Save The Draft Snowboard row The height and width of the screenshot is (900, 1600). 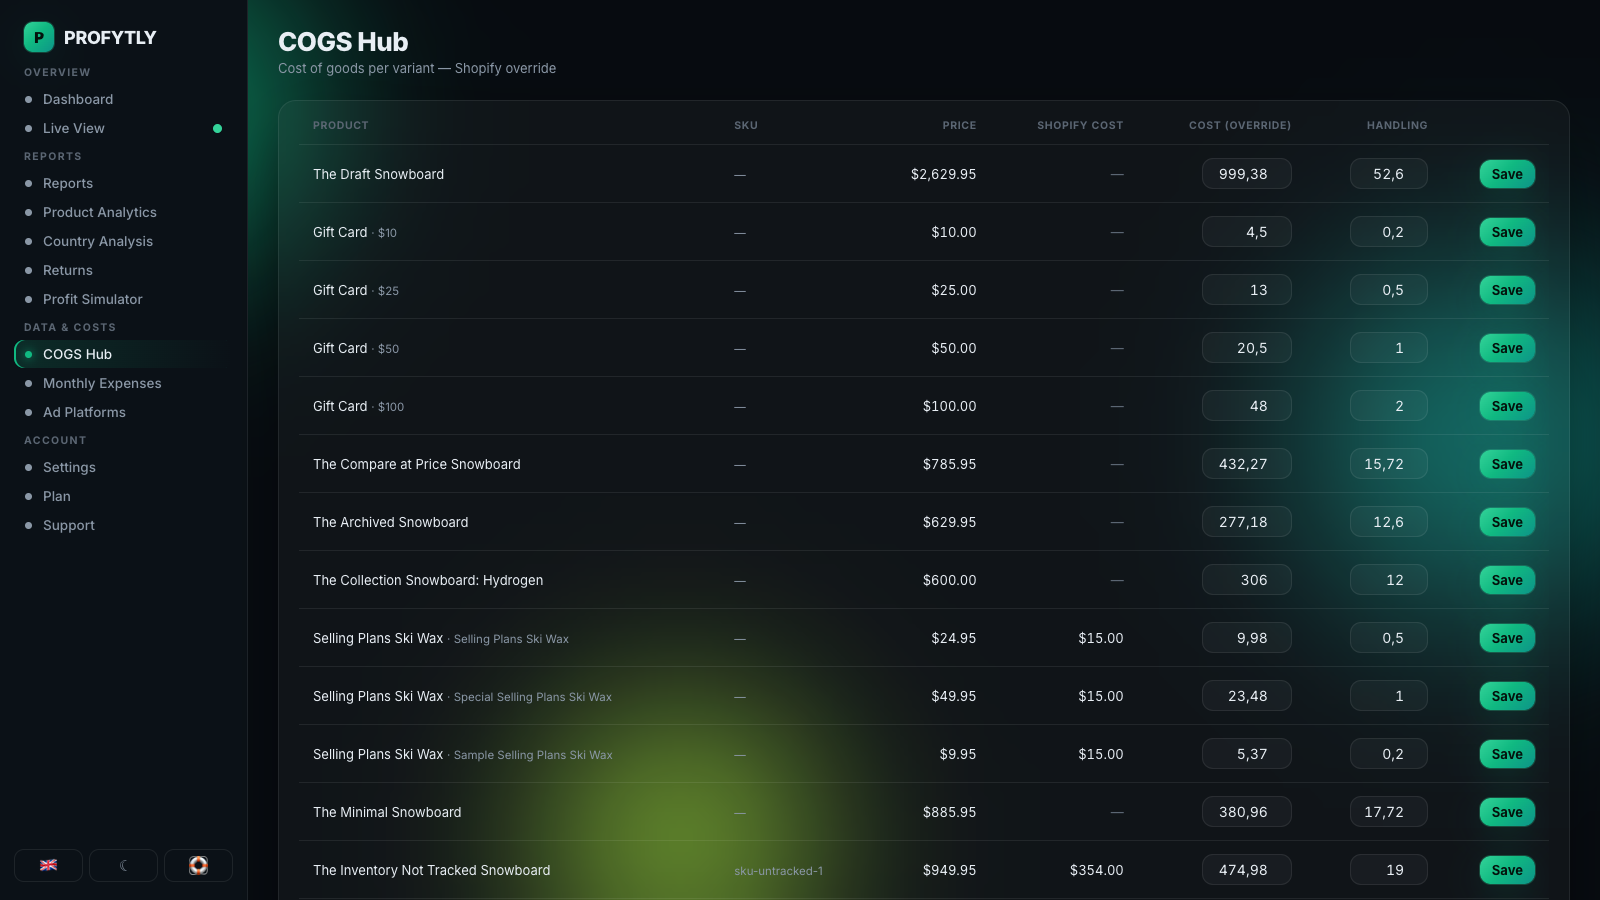[1507, 174]
